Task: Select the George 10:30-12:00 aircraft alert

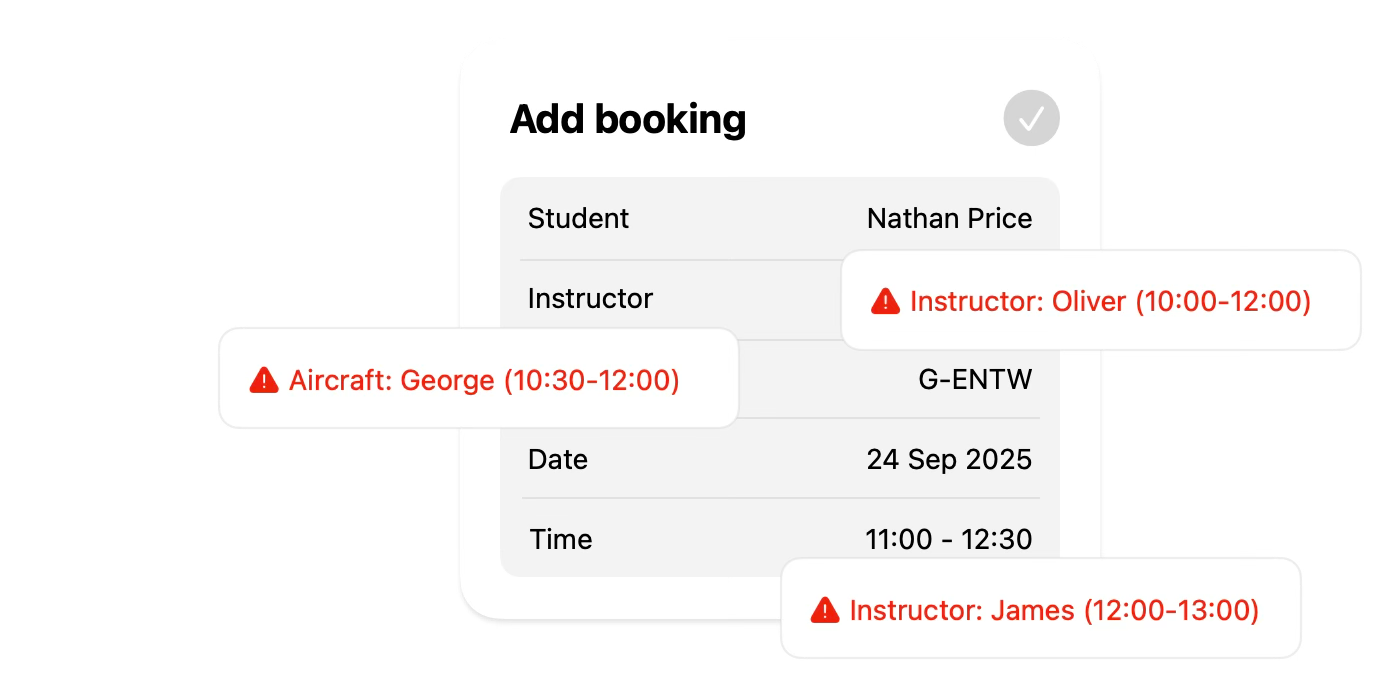Action: coord(478,379)
